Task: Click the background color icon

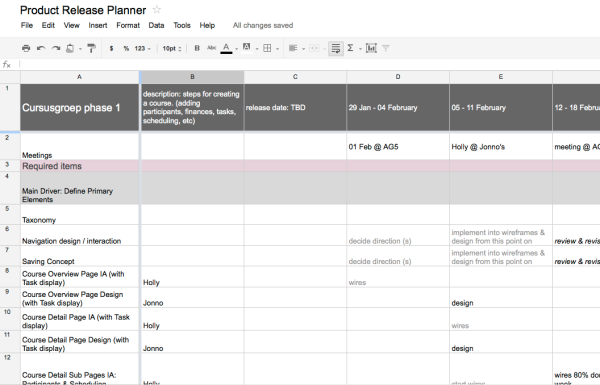Action: (247, 48)
